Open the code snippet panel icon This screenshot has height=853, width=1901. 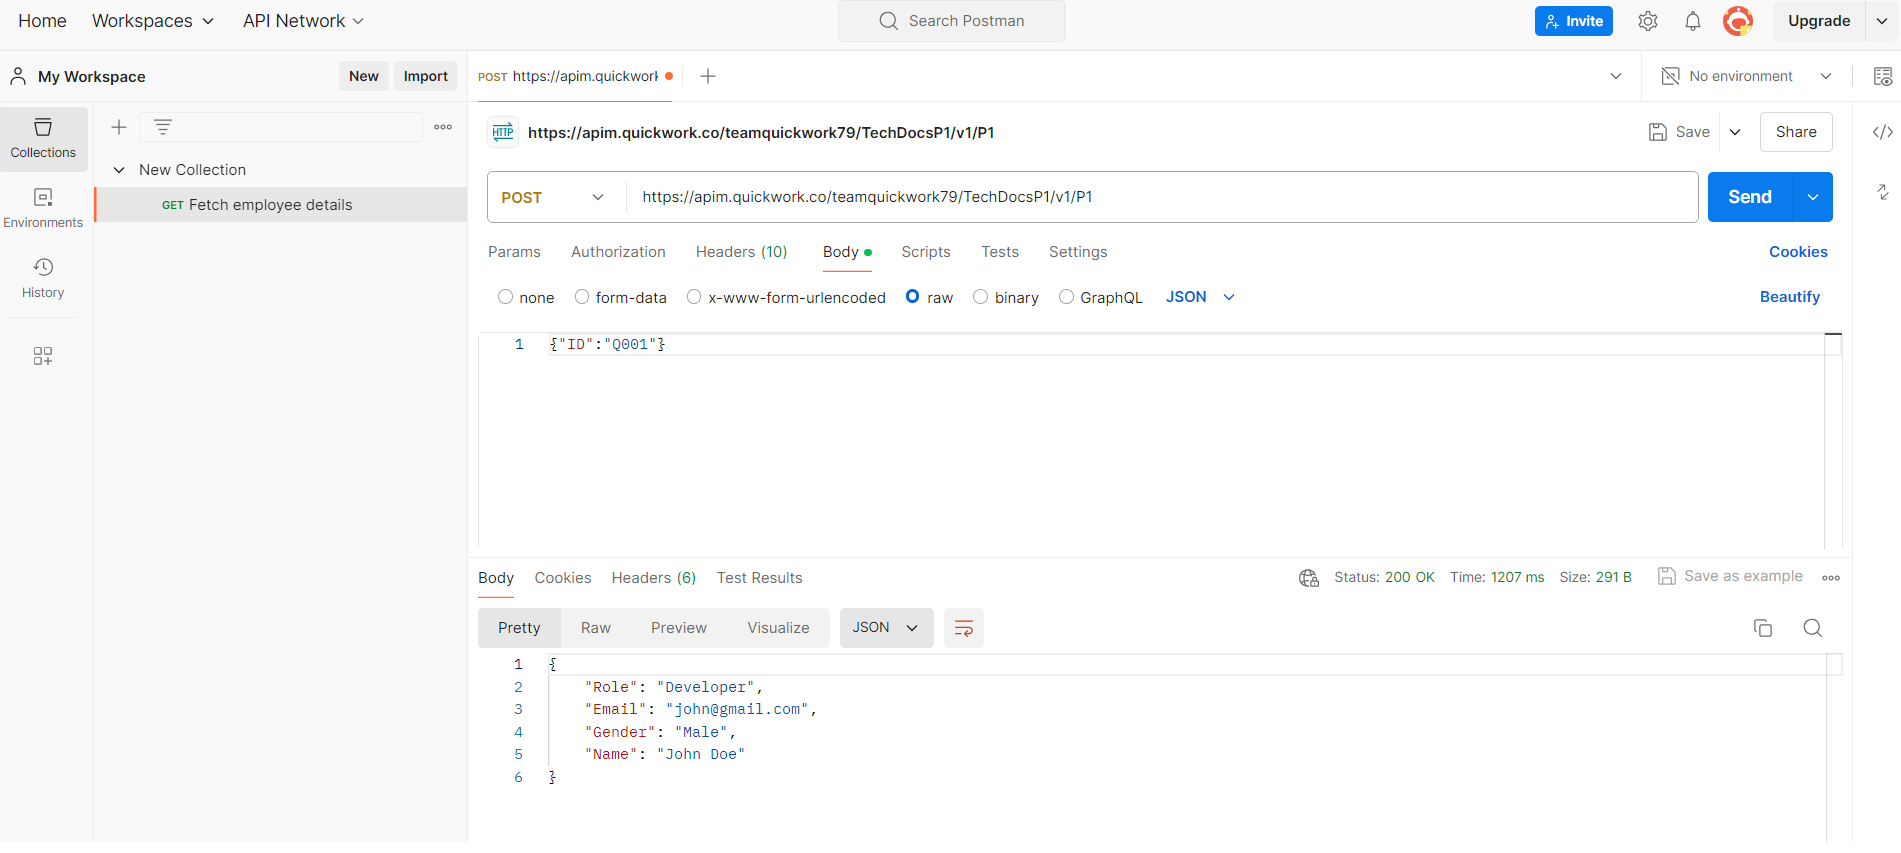[x=1883, y=132]
